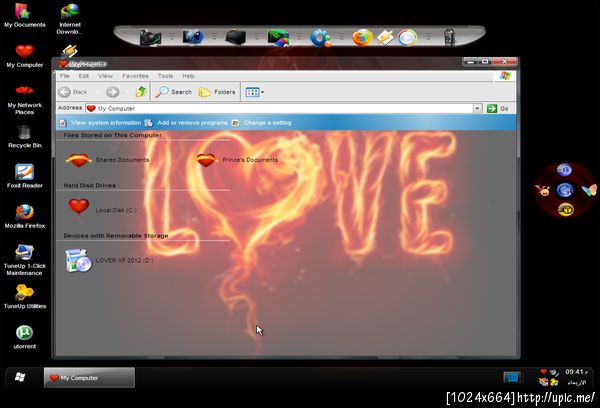
Task: Open Windows Media Player dock icon
Action: pos(407,38)
